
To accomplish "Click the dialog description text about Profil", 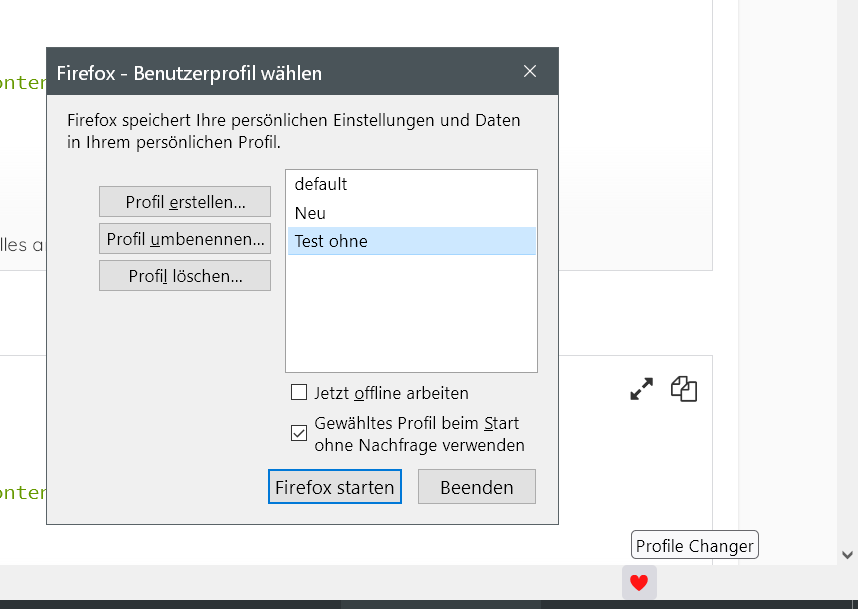I will [x=293, y=131].
